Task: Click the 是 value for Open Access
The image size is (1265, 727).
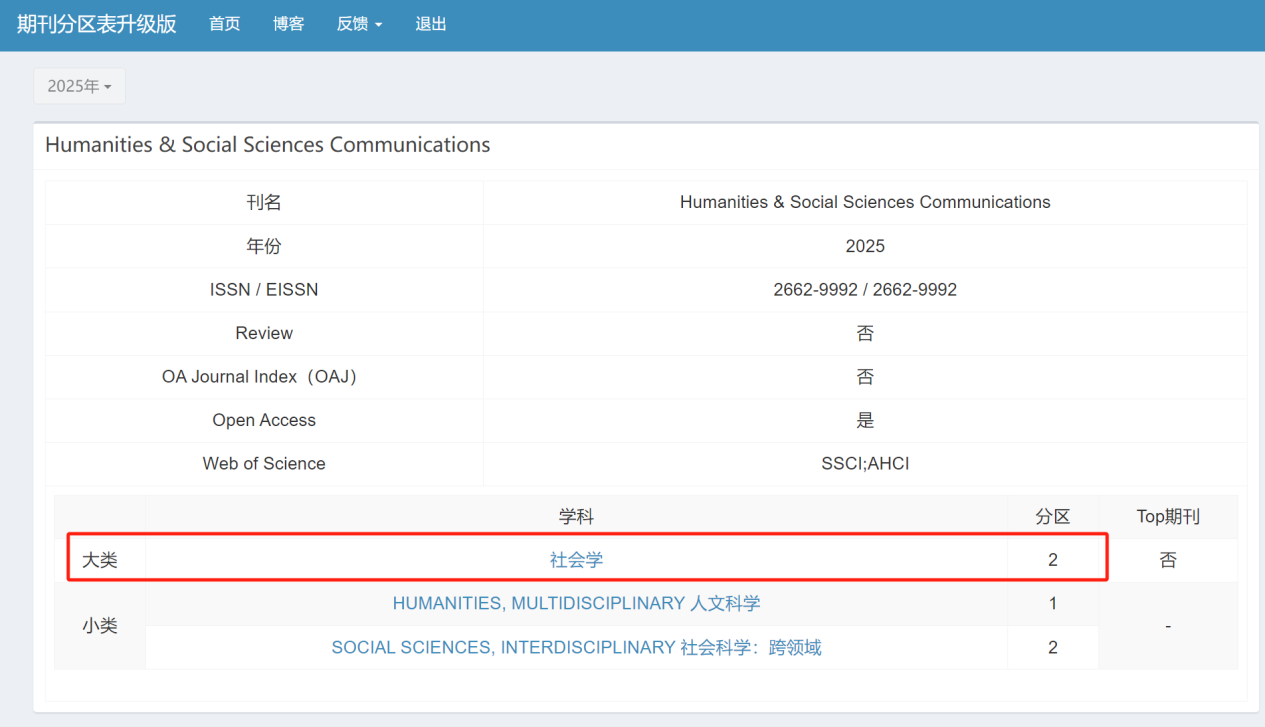Action: (x=865, y=420)
